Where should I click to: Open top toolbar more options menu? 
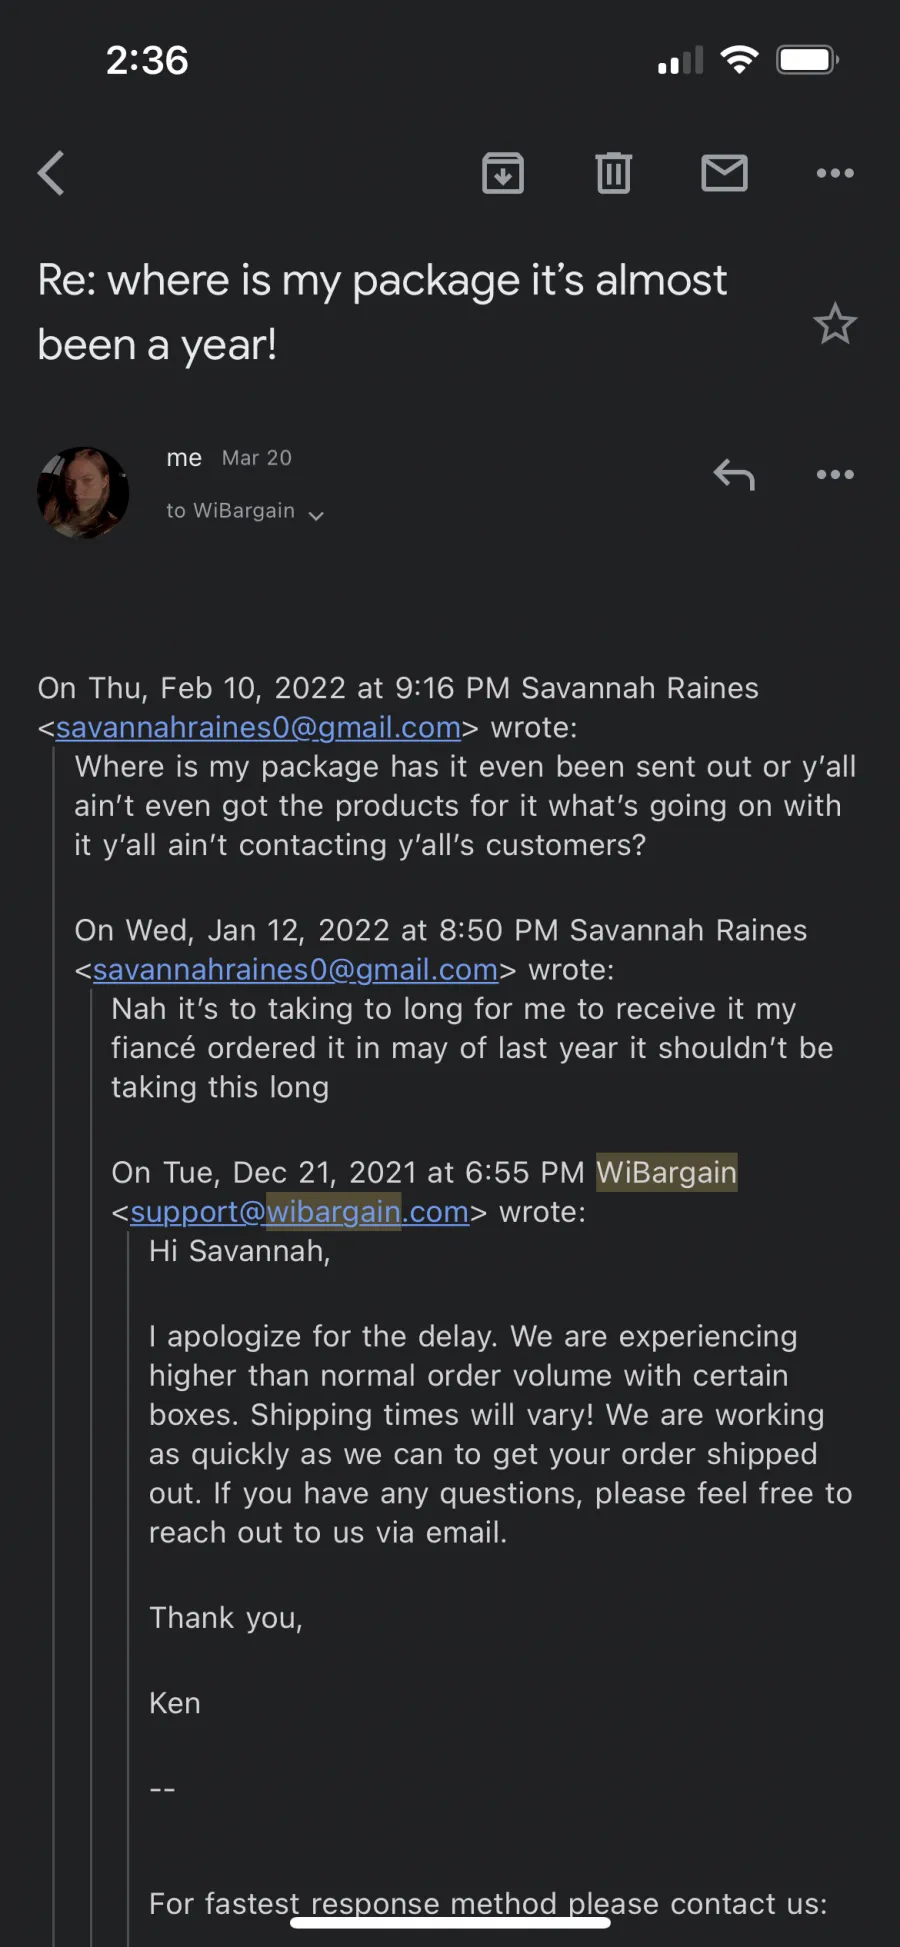835,173
